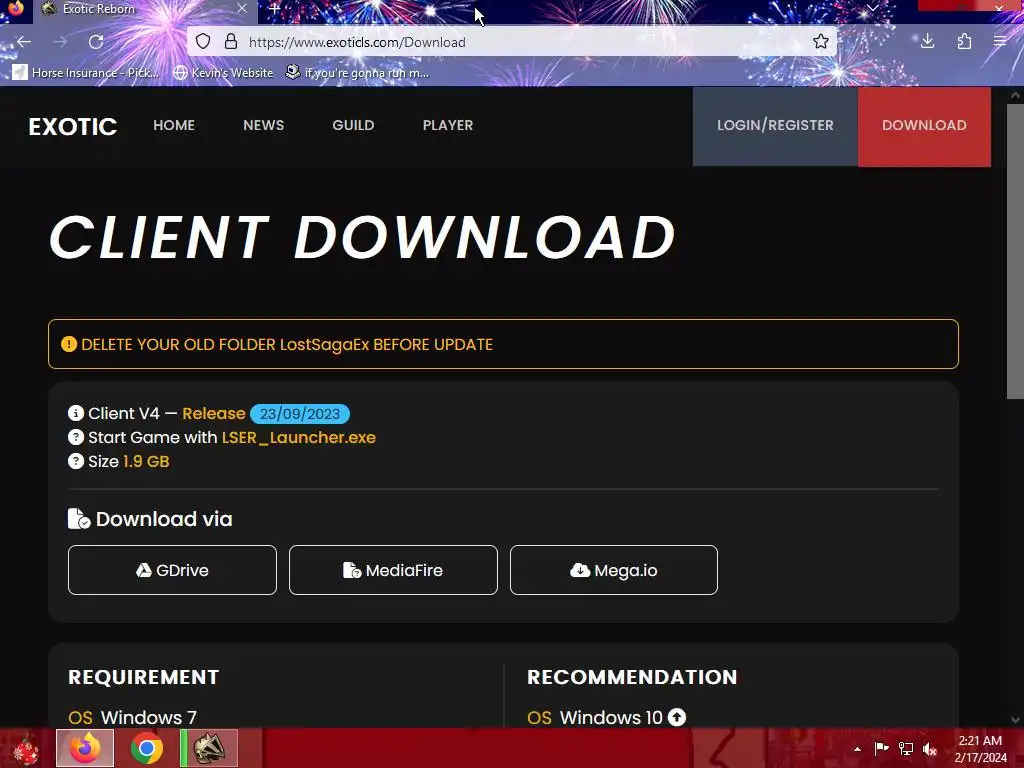Click the 1.9 GB size value
Image resolution: width=1024 pixels, height=768 pixels.
146,461
